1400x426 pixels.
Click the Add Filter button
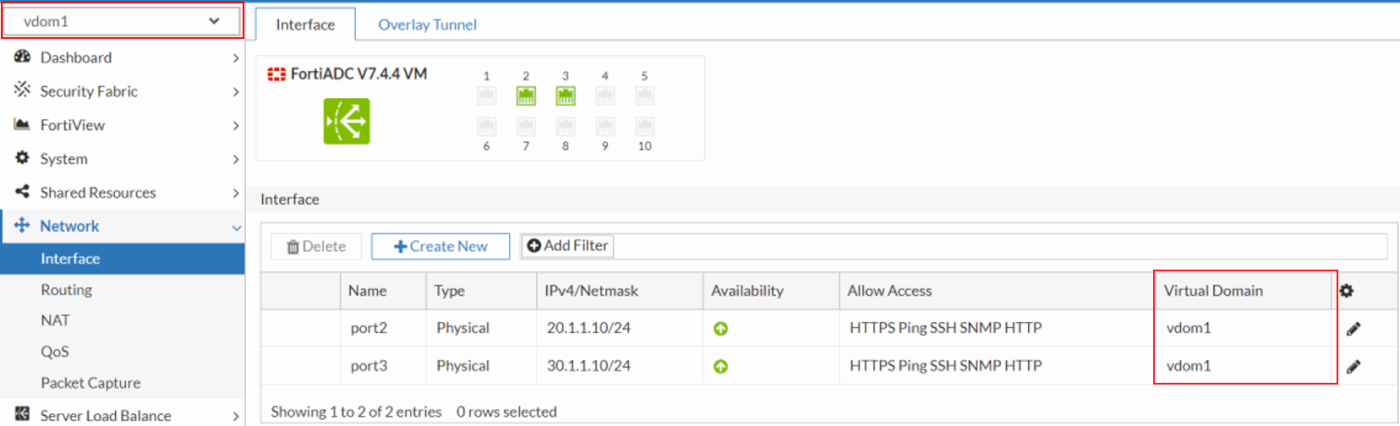click(567, 246)
